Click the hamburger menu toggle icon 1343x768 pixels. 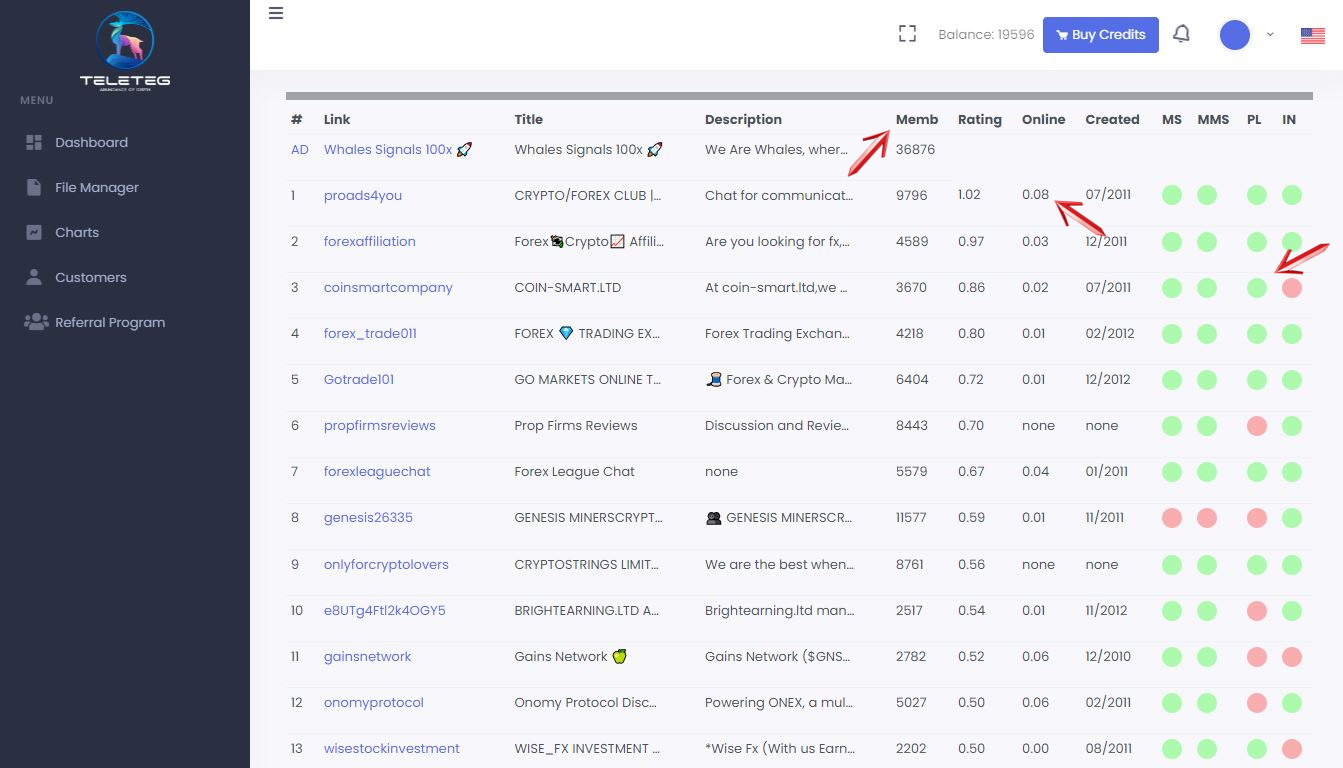276,14
